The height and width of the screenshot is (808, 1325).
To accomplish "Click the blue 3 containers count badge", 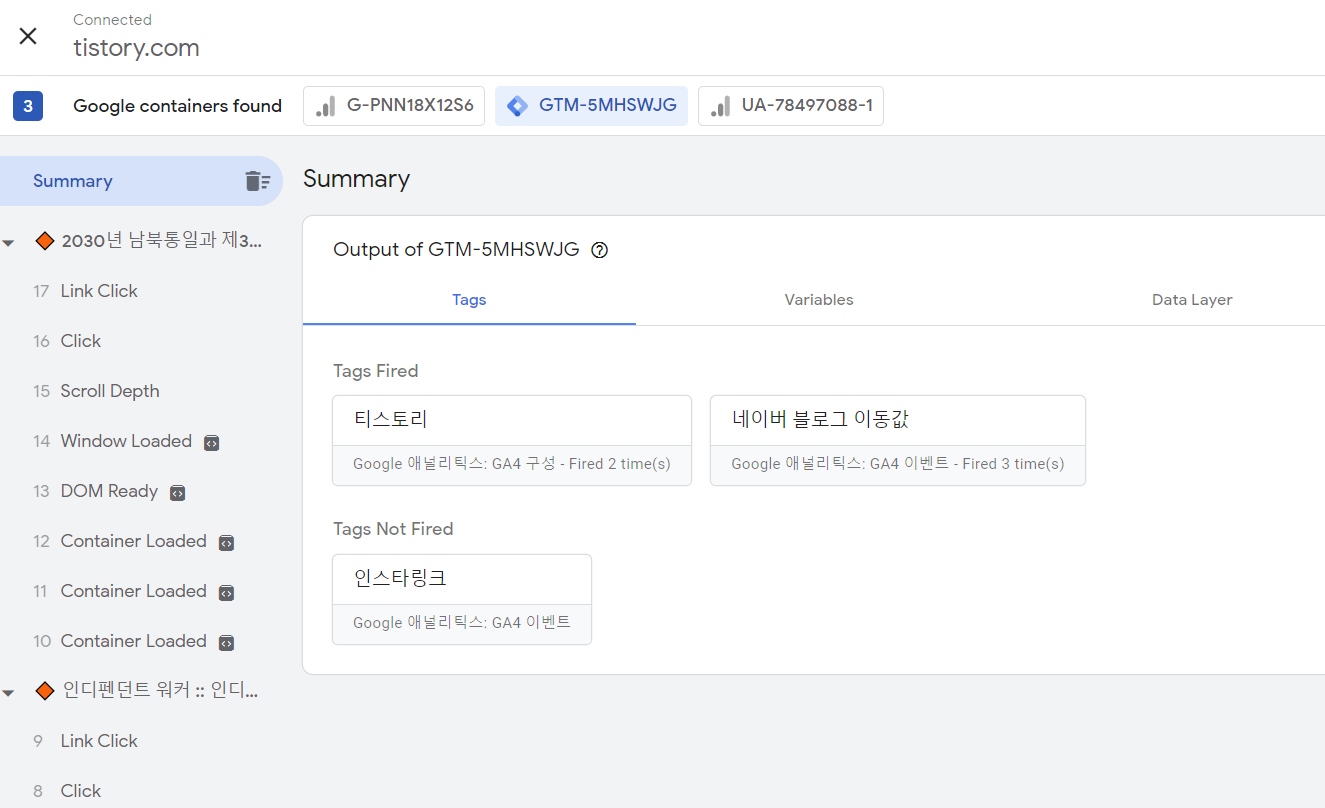I will point(28,106).
